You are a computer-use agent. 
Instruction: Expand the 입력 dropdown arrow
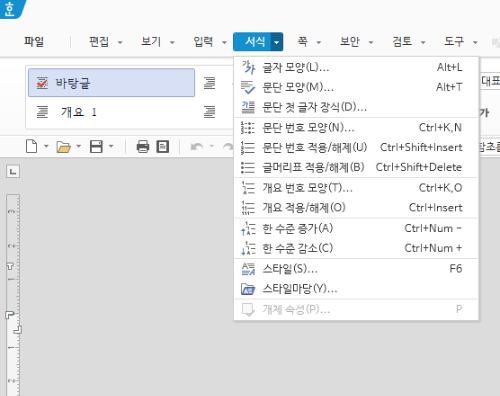(224, 42)
